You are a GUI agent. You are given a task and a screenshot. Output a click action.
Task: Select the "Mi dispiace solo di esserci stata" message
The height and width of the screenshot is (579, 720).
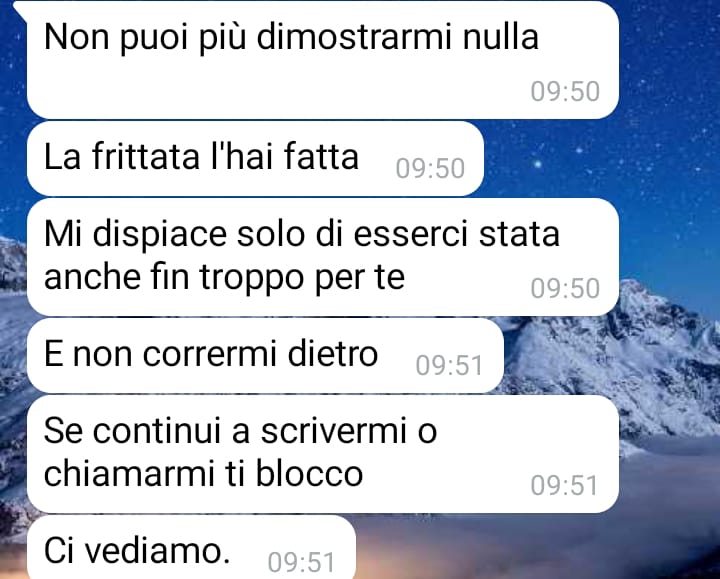pos(323,257)
